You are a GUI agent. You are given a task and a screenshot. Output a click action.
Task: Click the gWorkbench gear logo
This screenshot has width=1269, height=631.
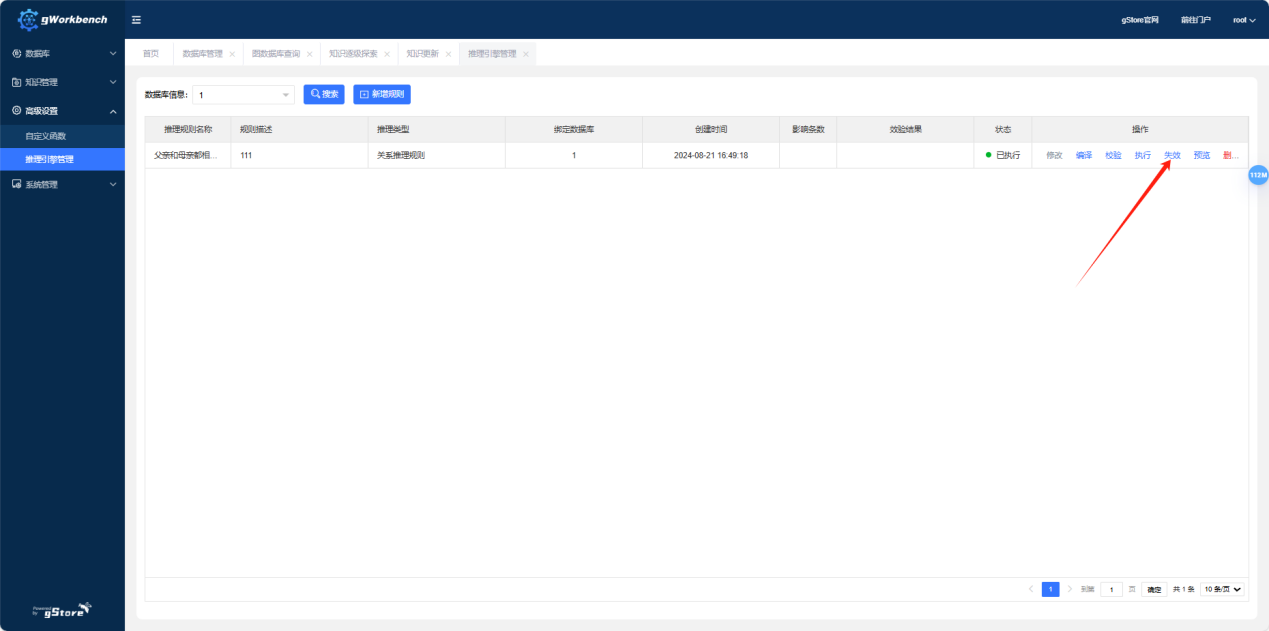(29, 19)
